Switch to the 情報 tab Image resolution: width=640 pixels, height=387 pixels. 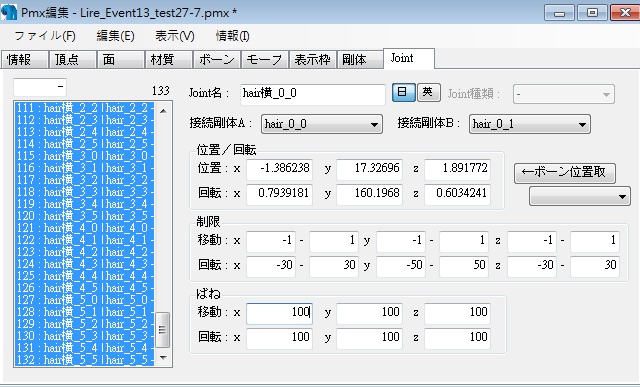pos(24,60)
